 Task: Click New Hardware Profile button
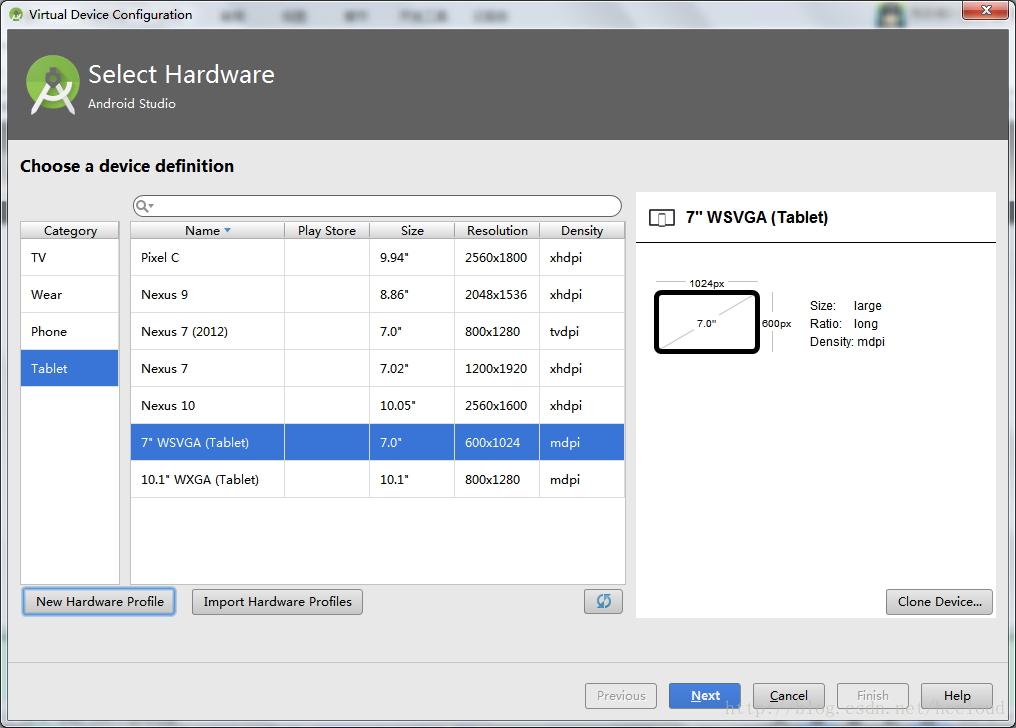click(99, 602)
